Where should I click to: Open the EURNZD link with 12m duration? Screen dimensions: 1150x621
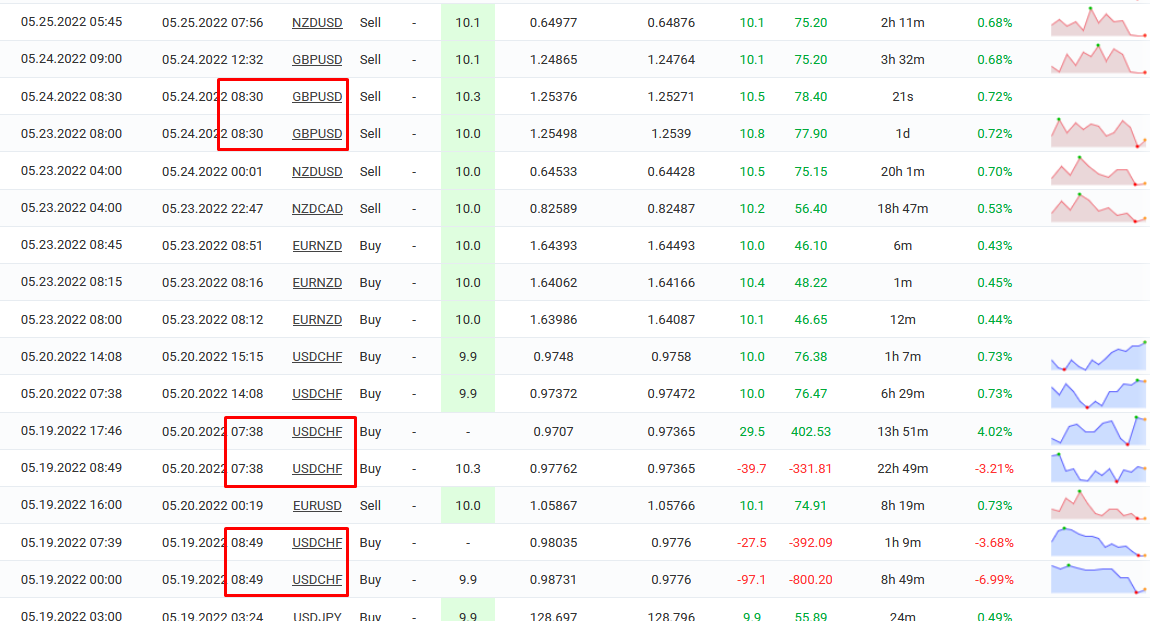click(317, 320)
